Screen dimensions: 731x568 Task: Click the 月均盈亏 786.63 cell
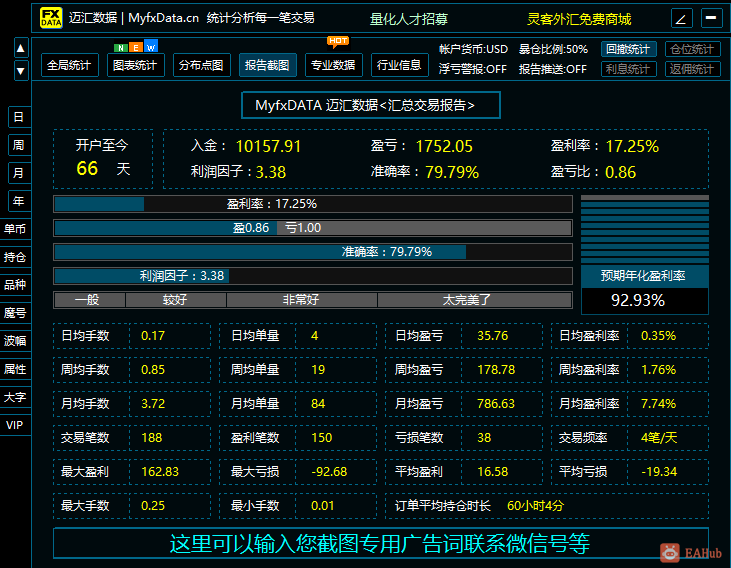[464, 404]
